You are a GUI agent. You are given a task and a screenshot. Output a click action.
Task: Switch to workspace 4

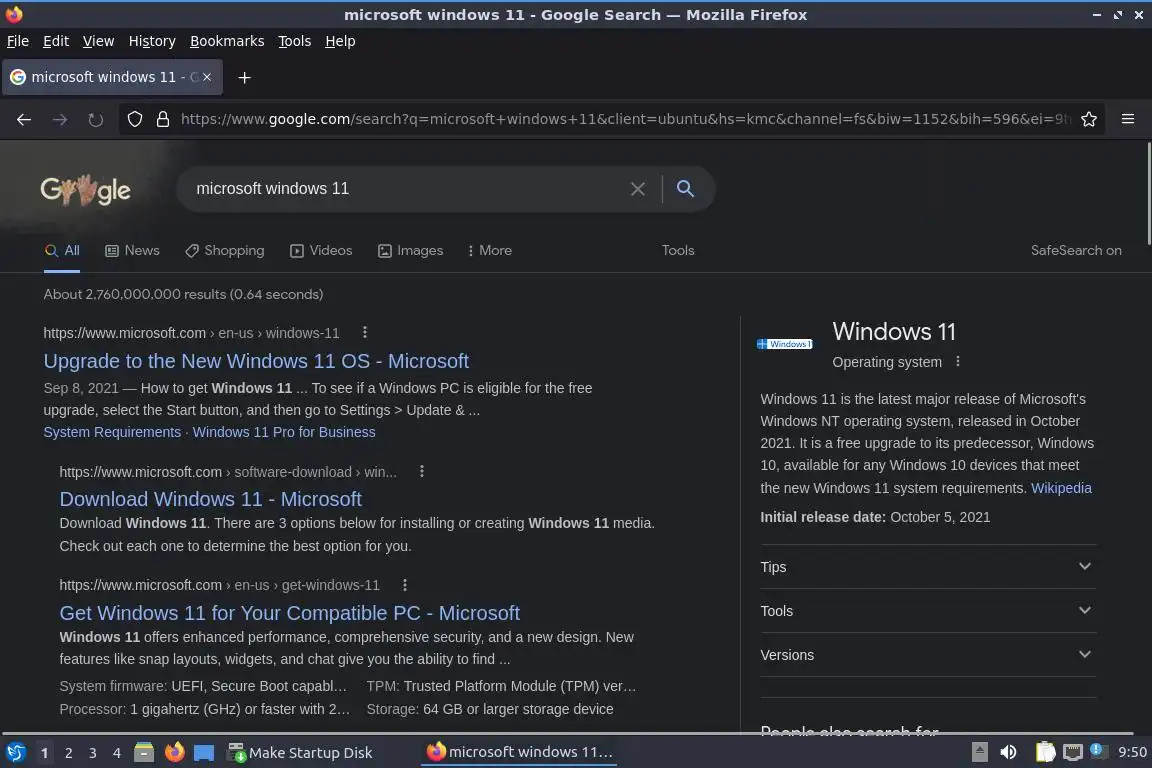point(116,753)
